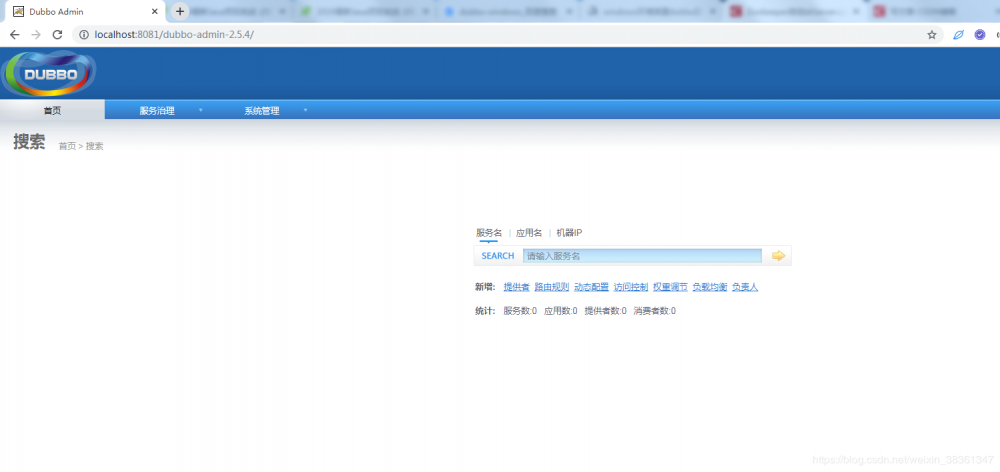
Task: Click the 应用数:0 statistic
Action: coord(561,311)
